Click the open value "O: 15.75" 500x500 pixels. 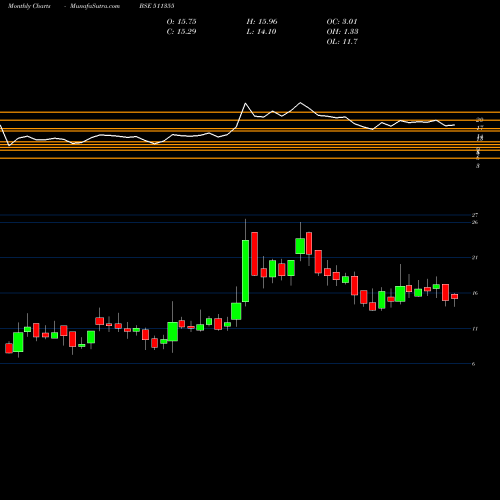click(182, 22)
